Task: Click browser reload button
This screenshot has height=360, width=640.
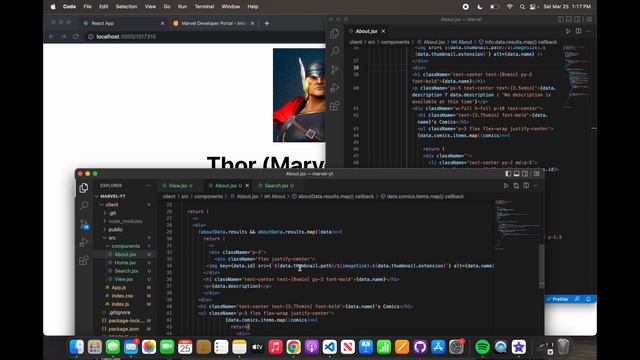Action: tap(76, 36)
